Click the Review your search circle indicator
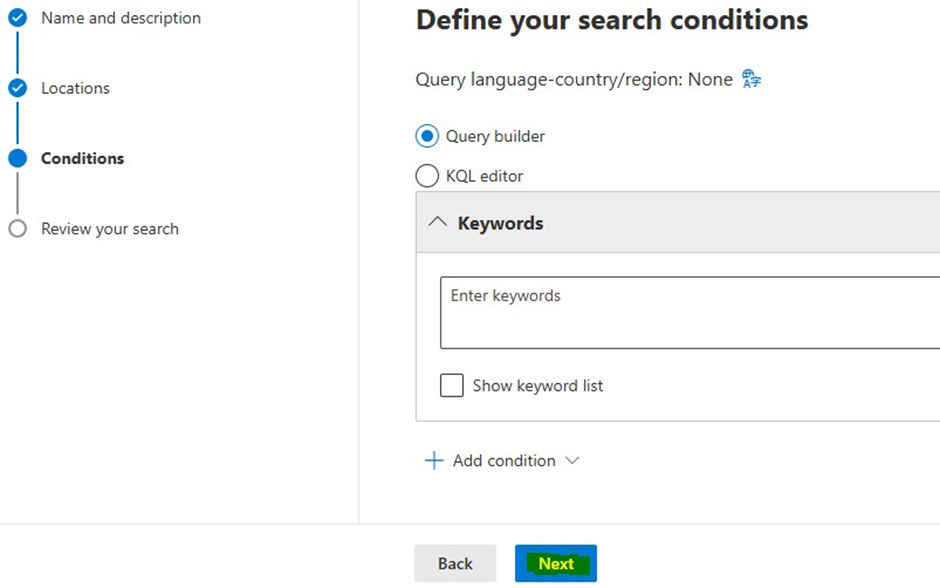940x588 pixels. click(17, 229)
